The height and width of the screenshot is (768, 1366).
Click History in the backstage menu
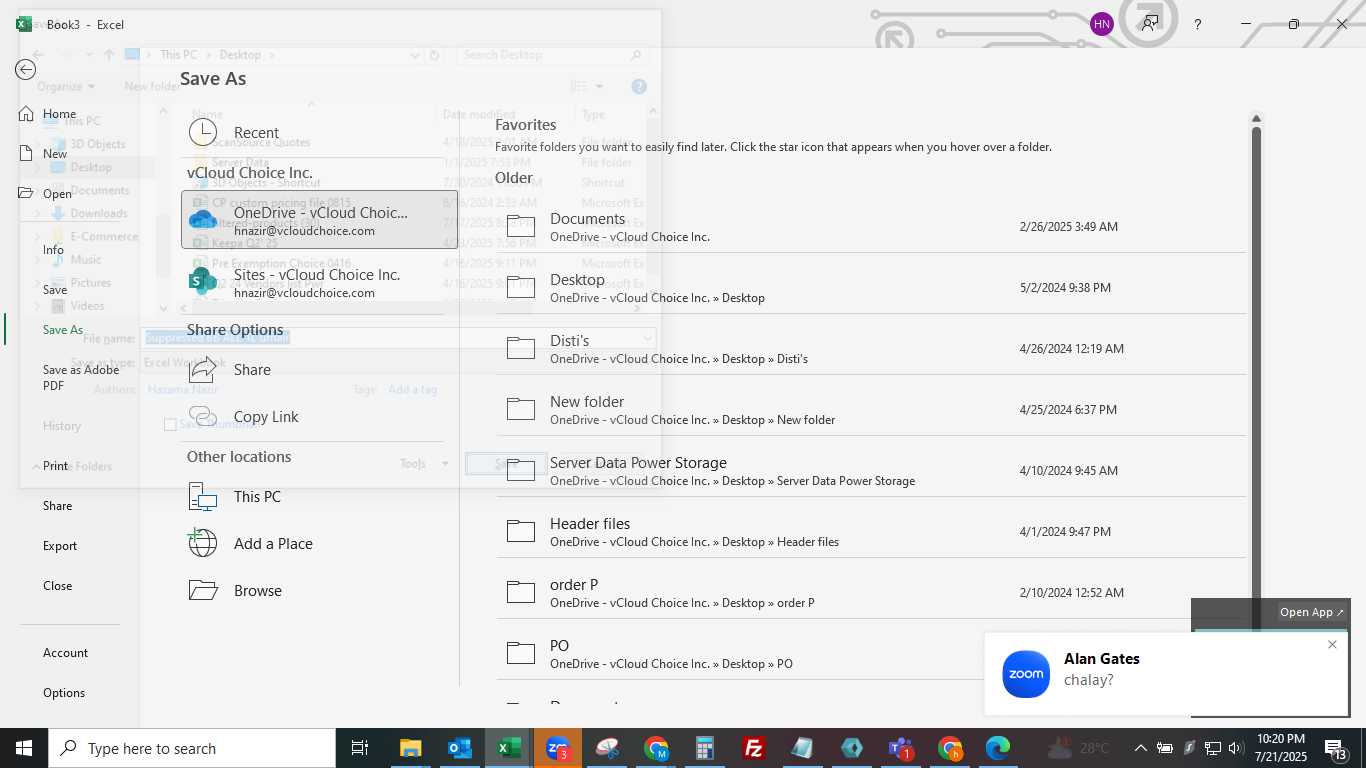(x=62, y=425)
